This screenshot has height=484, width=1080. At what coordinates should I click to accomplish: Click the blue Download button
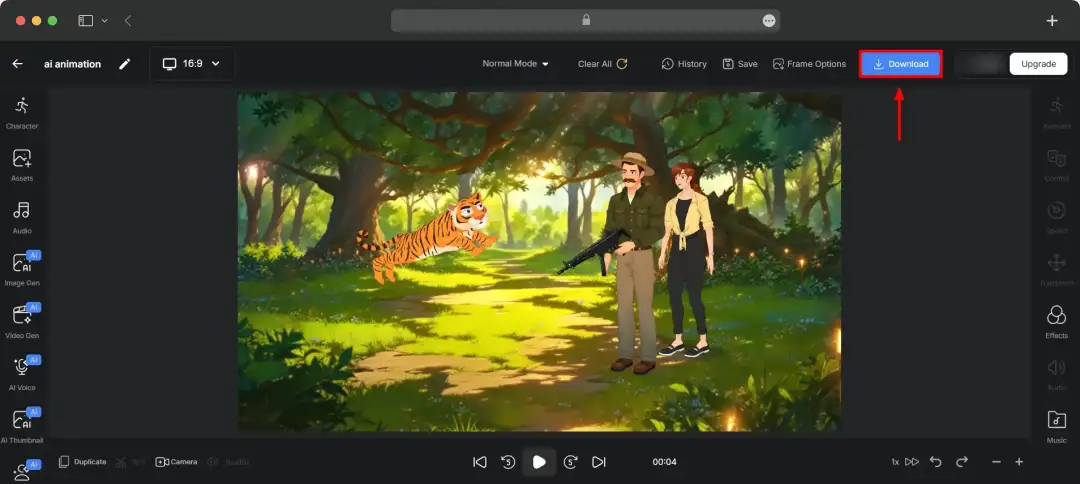pyautogui.click(x=900, y=64)
